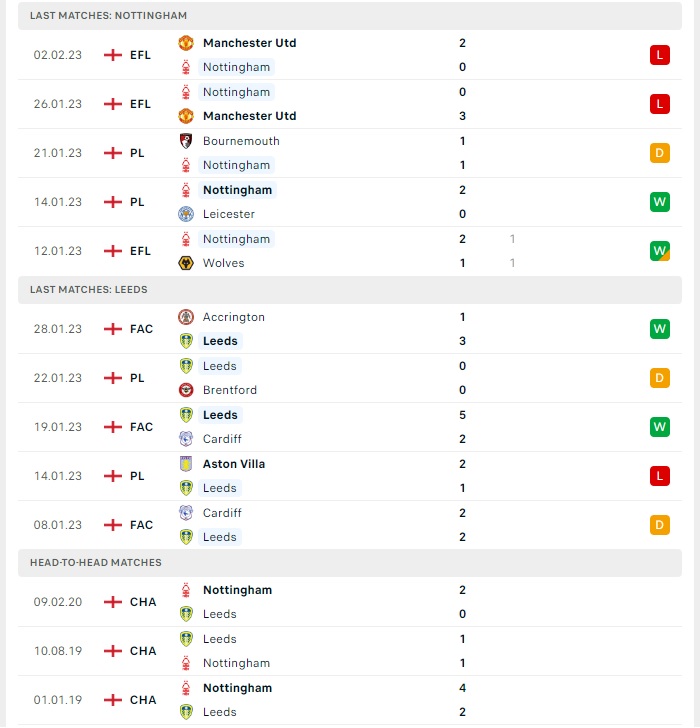Click orange D badge for Bournemouth match

(x=660, y=153)
